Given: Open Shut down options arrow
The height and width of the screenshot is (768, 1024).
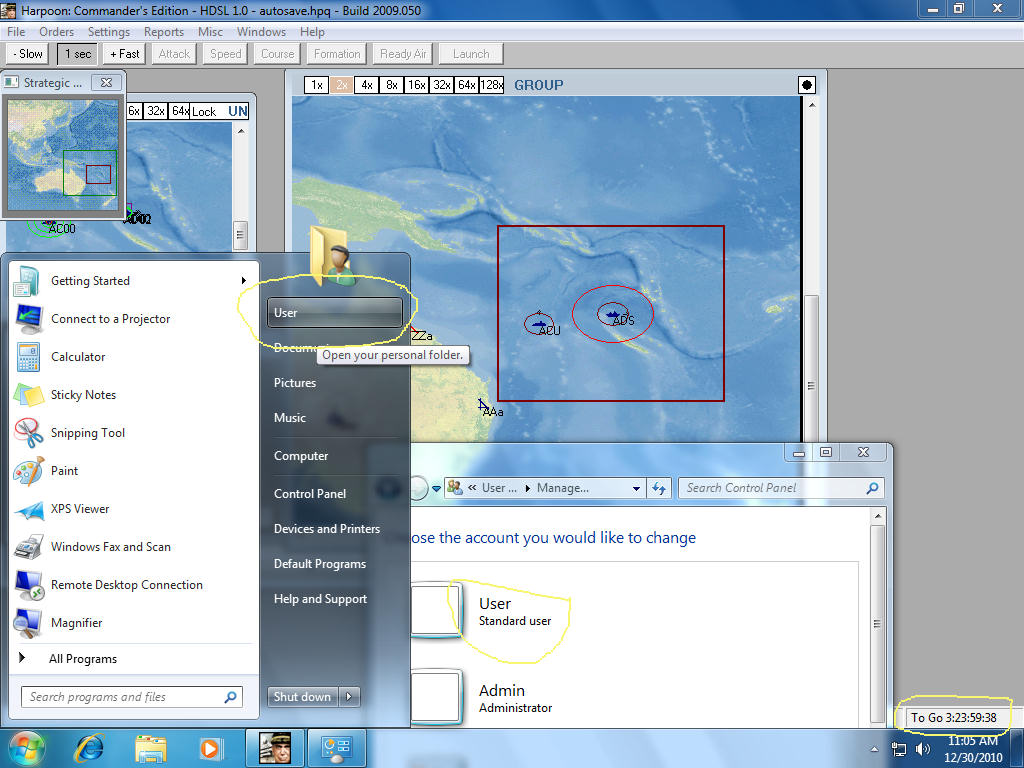Looking at the screenshot, I should [x=349, y=697].
